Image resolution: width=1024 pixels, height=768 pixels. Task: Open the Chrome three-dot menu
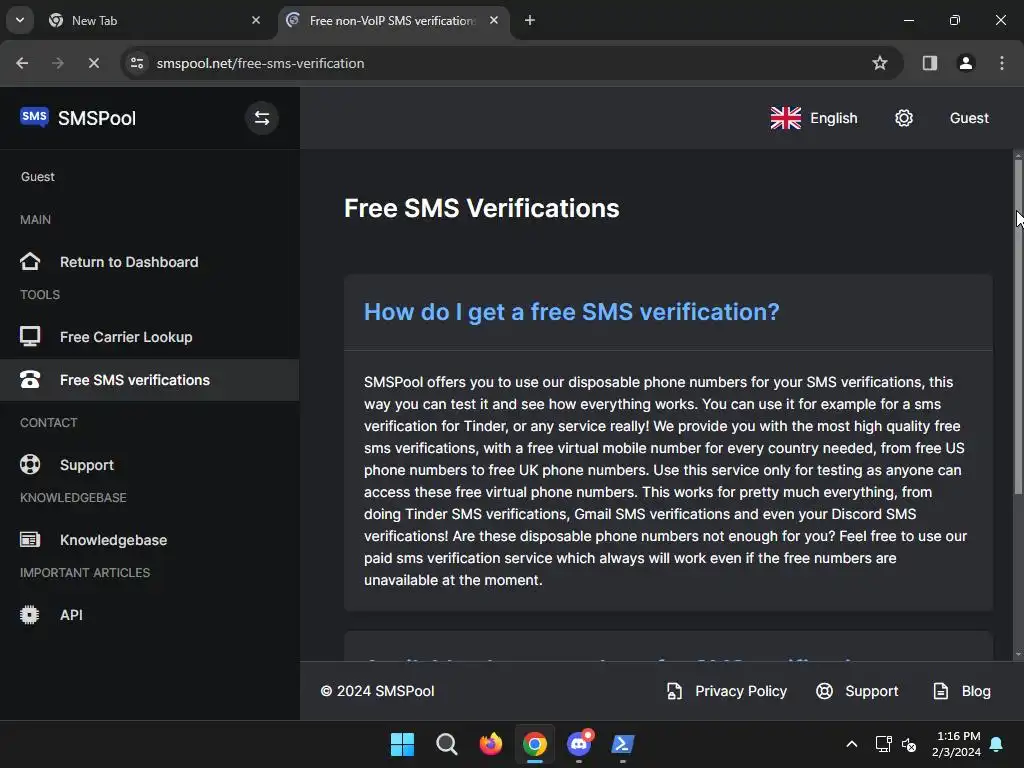pyautogui.click(x=1002, y=63)
